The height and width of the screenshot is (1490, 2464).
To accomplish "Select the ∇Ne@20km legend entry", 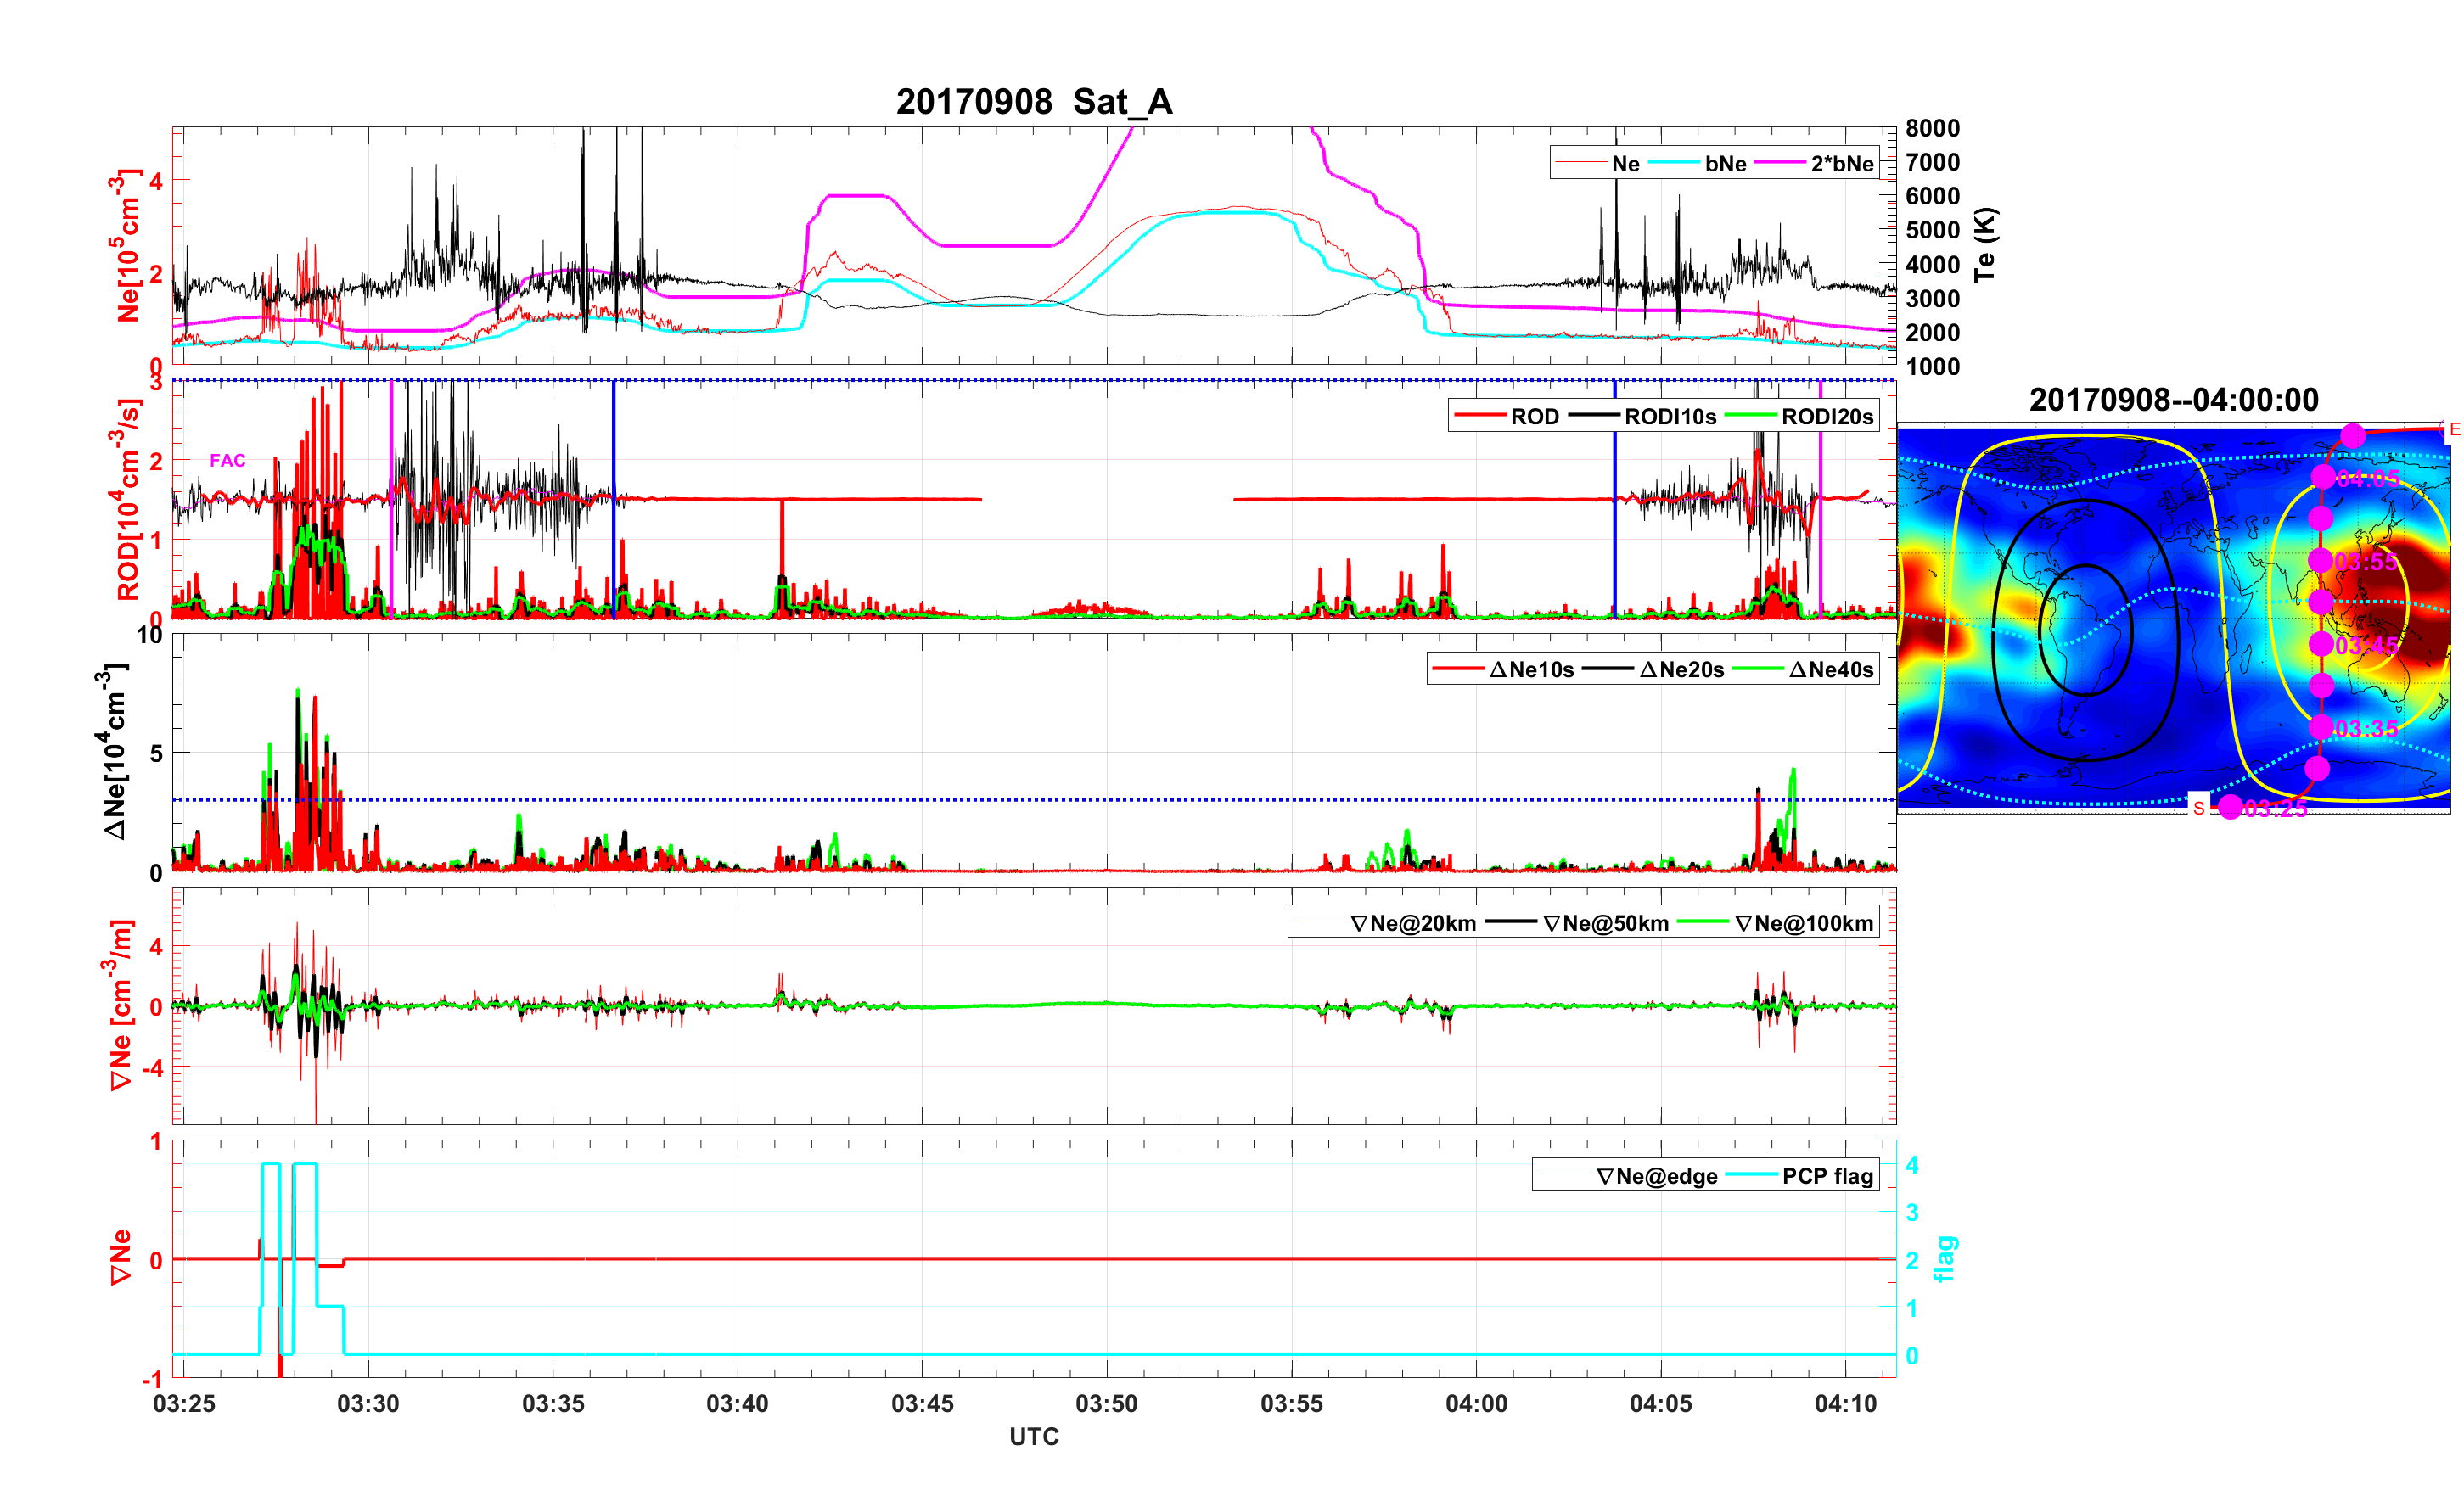I will pos(1412,924).
